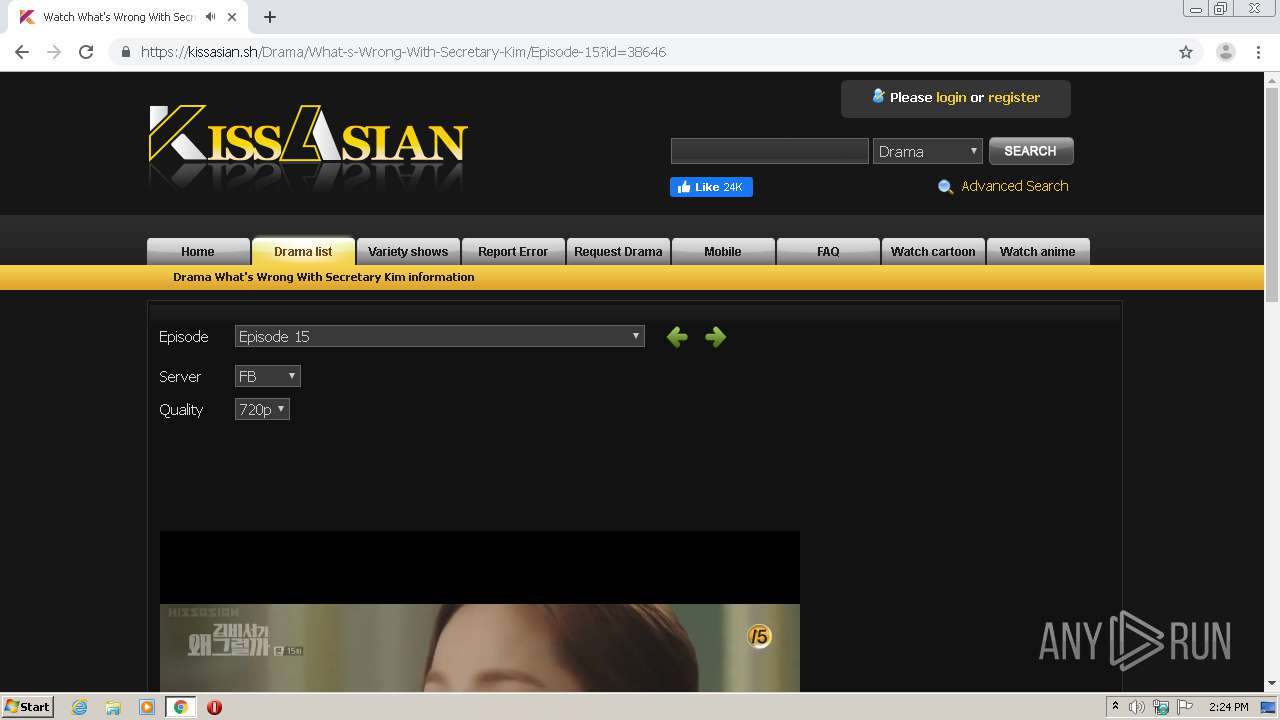Open Request Drama tab

coord(618,251)
